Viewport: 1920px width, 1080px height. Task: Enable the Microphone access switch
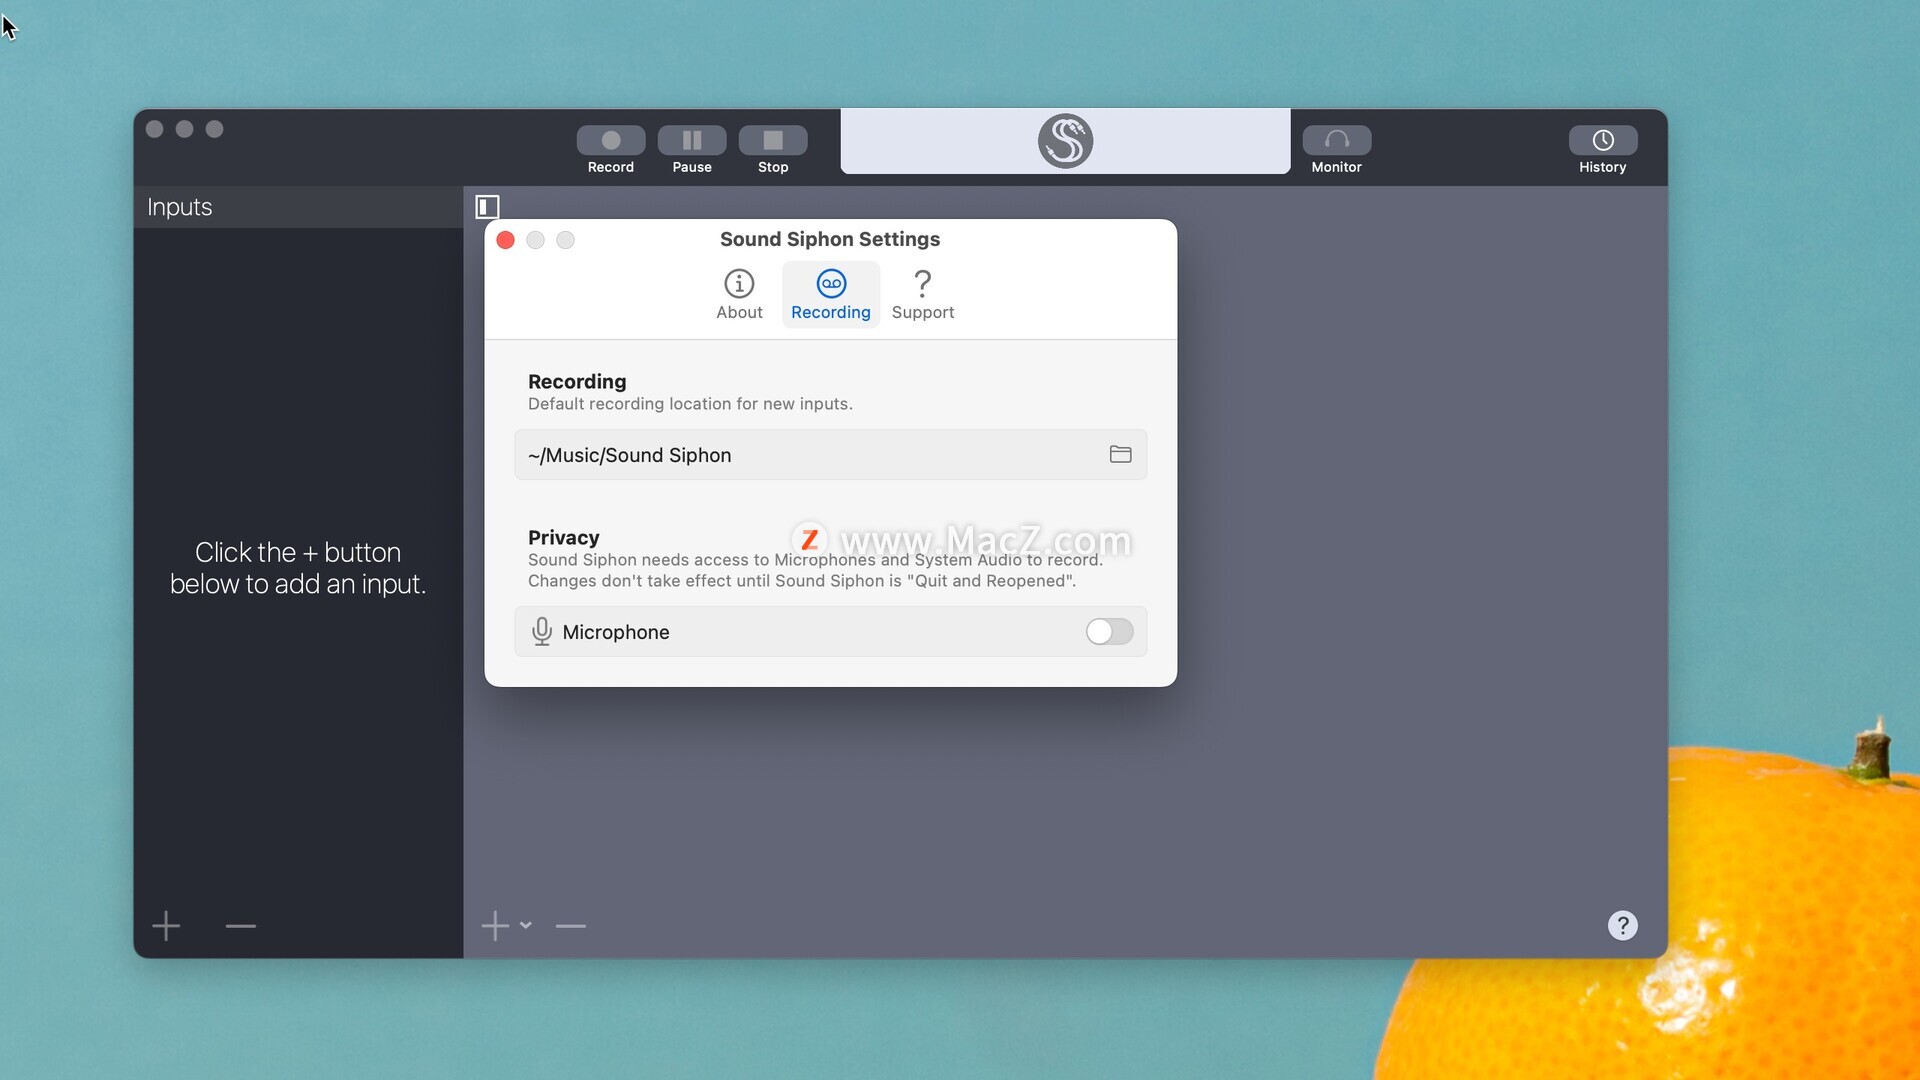tap(1109, 632)
